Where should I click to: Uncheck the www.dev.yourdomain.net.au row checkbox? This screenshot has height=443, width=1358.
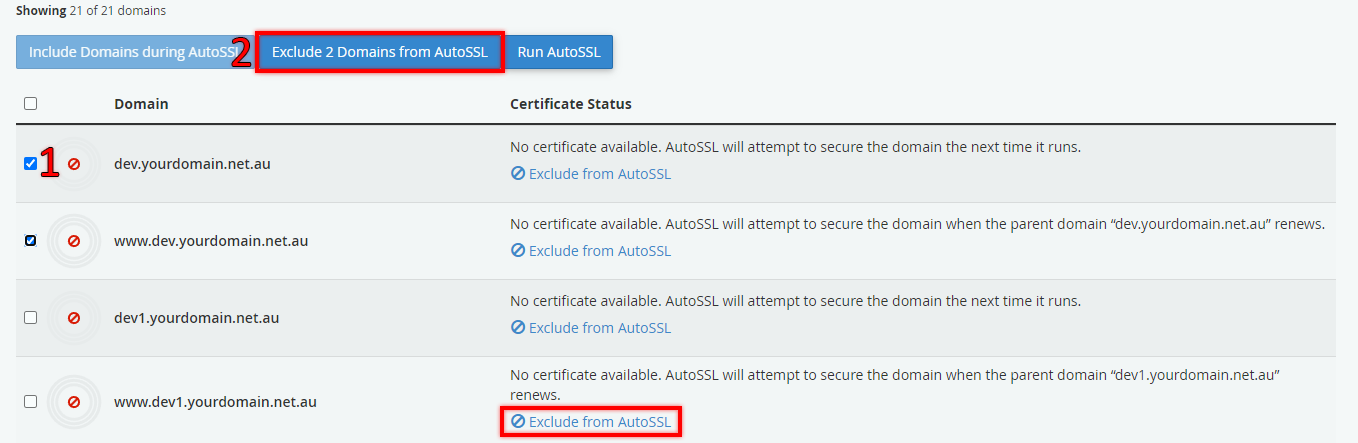[x=30, y=241]
